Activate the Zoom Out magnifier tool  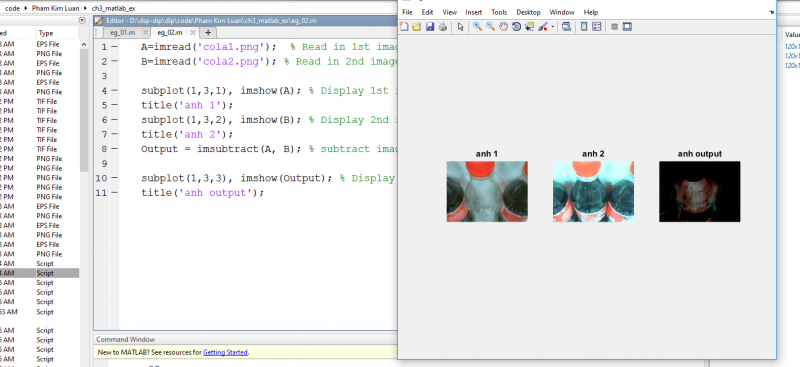point(490,27)
